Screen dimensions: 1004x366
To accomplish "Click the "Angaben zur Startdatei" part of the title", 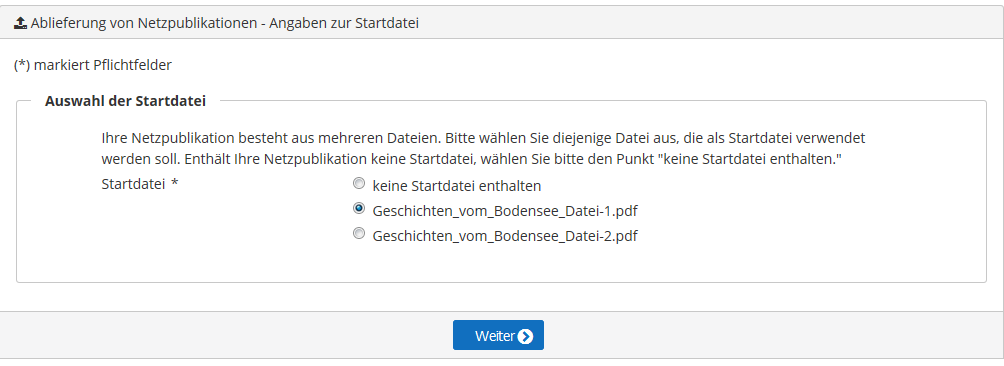I will coord(344,24).
